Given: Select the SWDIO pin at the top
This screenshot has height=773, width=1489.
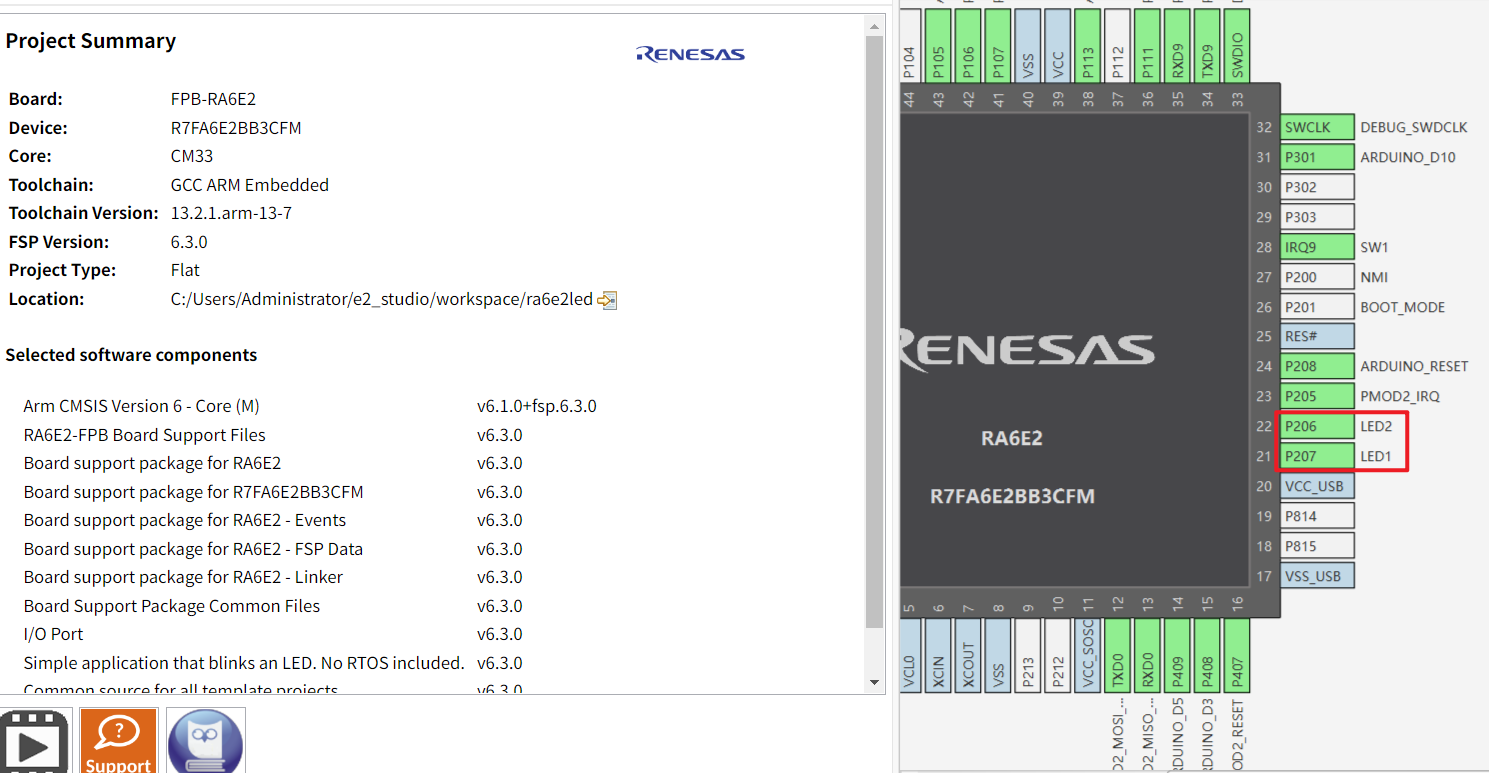Looking at the screenshot, I should tap(1238, 44).
